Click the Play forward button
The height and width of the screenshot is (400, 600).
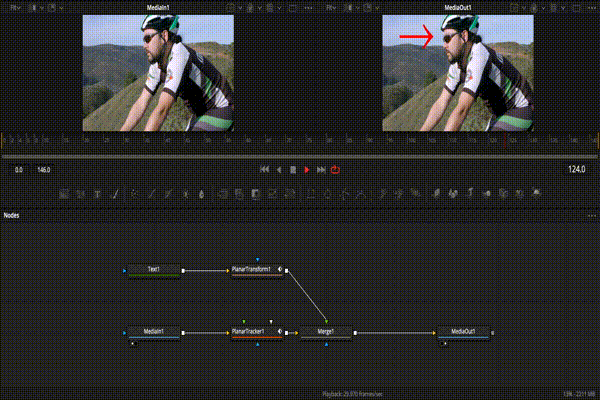[307, 170]
